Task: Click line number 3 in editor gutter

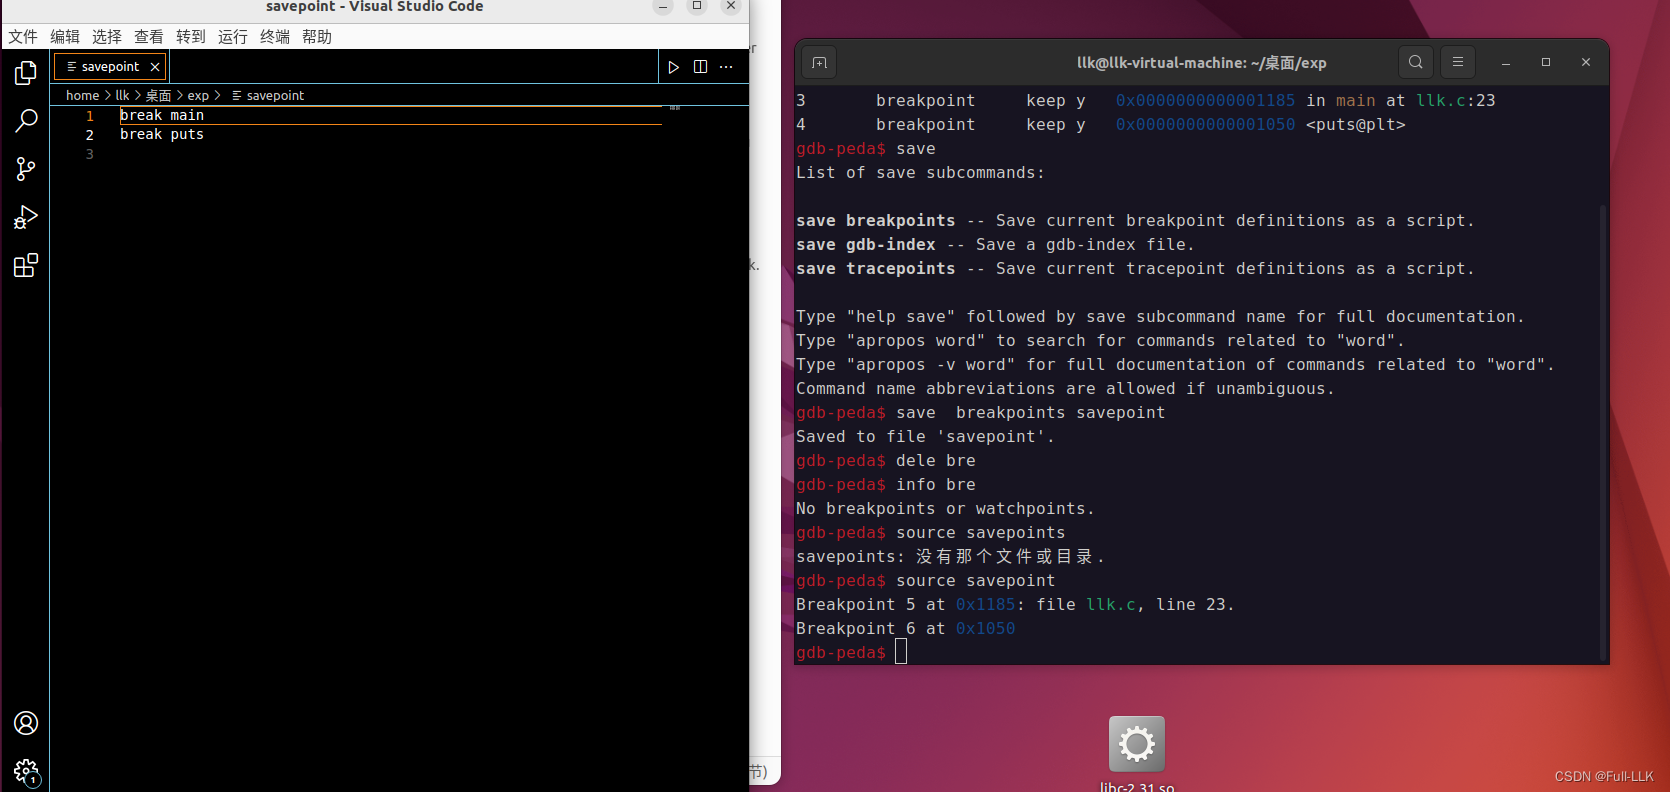Action: [90, 154]
